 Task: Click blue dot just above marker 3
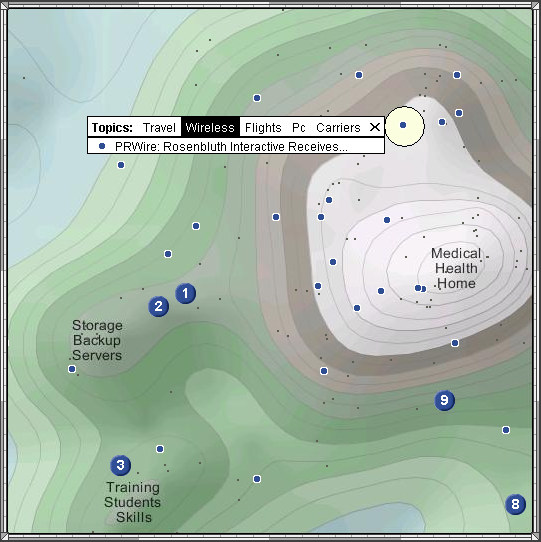click(160, 449)
